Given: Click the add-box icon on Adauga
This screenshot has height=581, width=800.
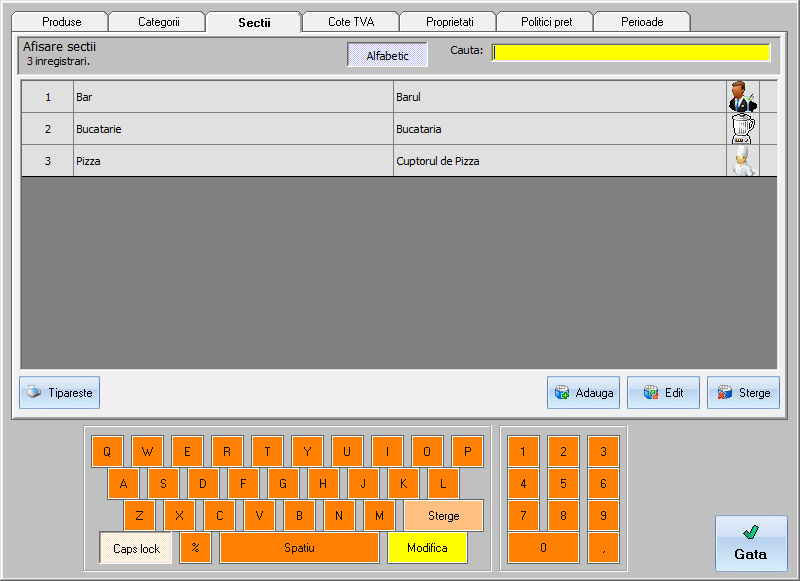Looking at the screenshot, I should click(562, 392).
